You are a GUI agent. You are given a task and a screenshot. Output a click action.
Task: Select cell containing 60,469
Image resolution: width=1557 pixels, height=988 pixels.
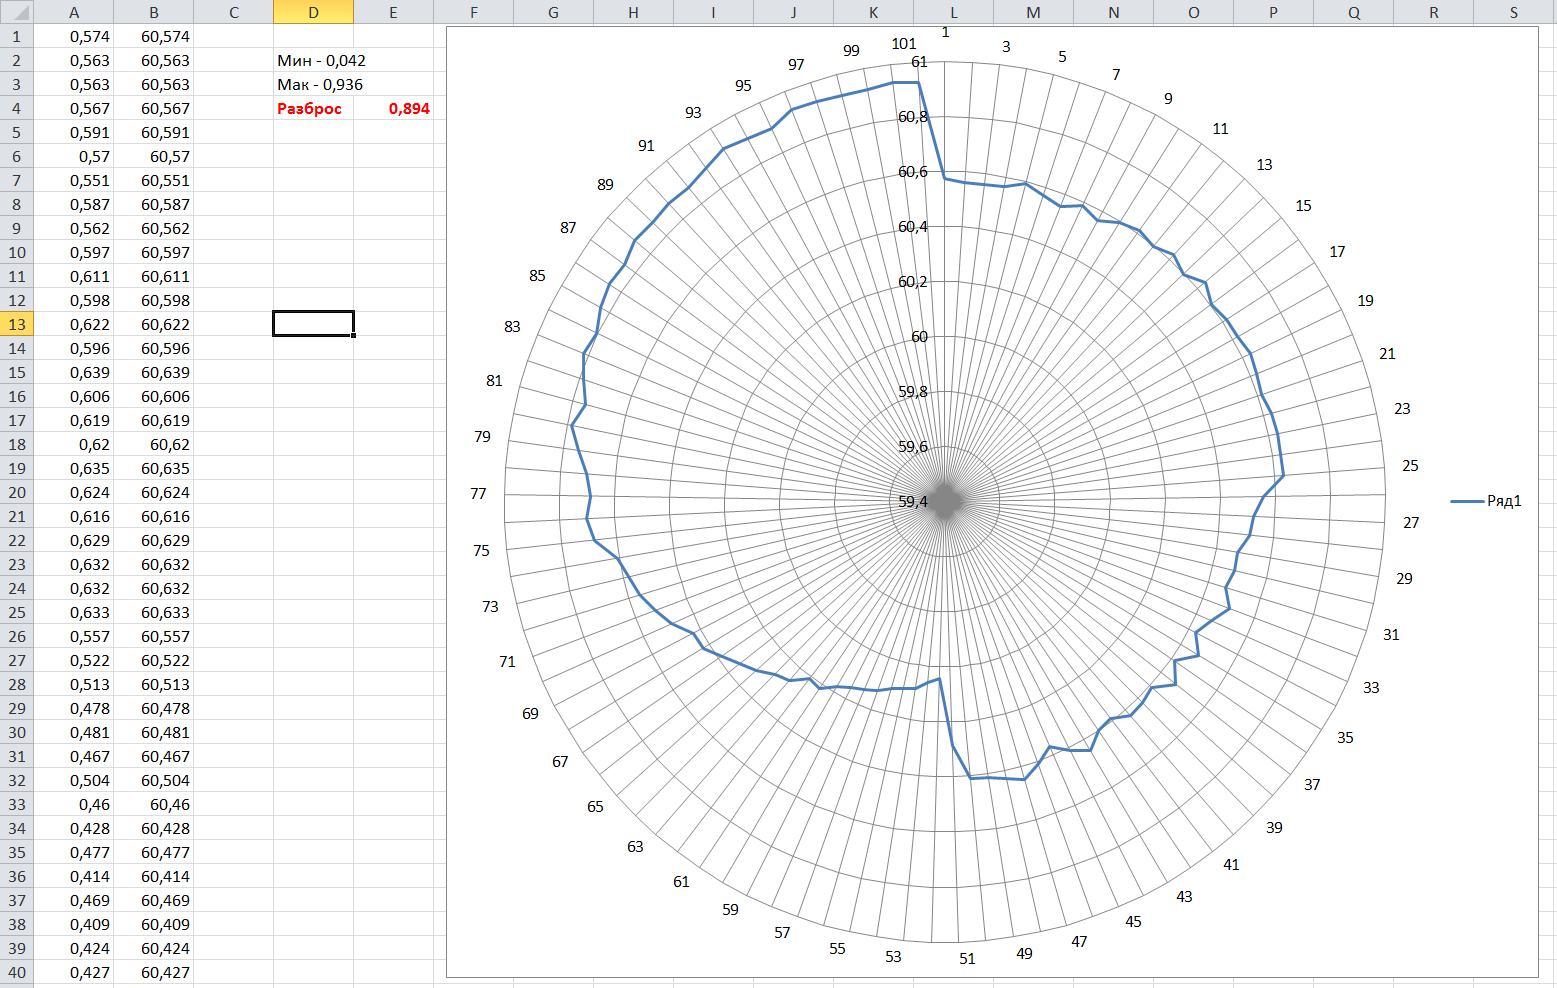154,900
